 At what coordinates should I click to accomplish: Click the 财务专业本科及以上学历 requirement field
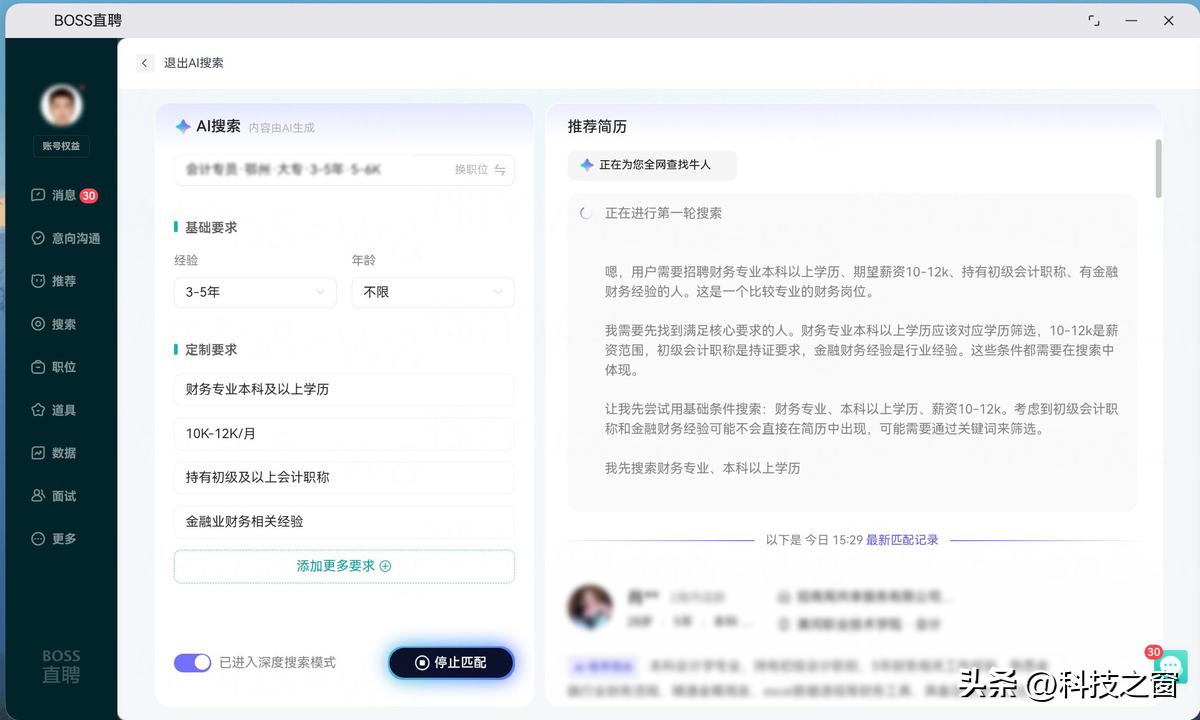click(x=344, y=390)
